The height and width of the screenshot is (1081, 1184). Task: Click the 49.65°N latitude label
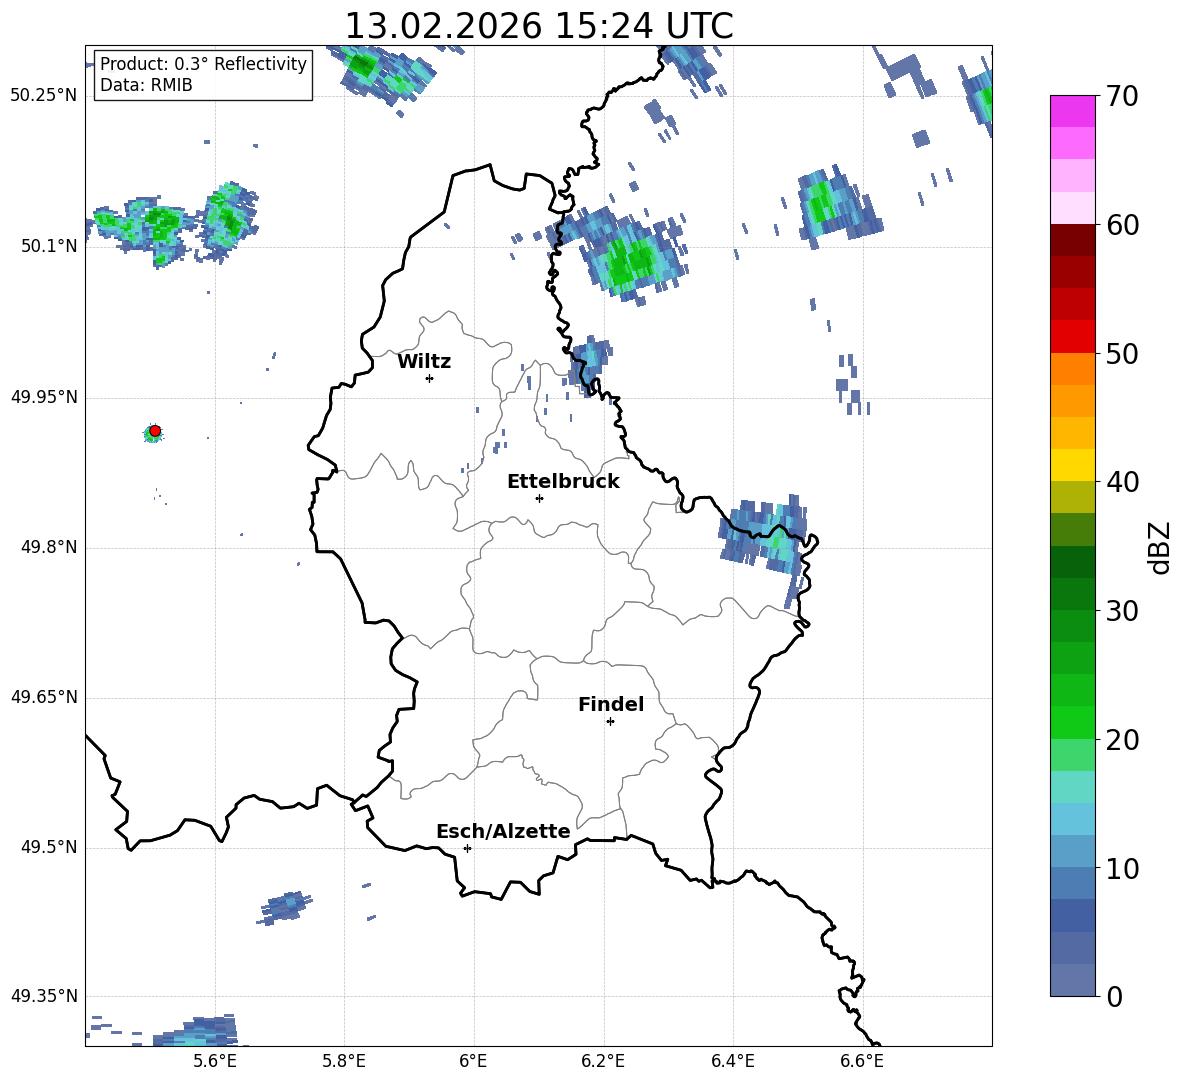click(x=44, y=697)
